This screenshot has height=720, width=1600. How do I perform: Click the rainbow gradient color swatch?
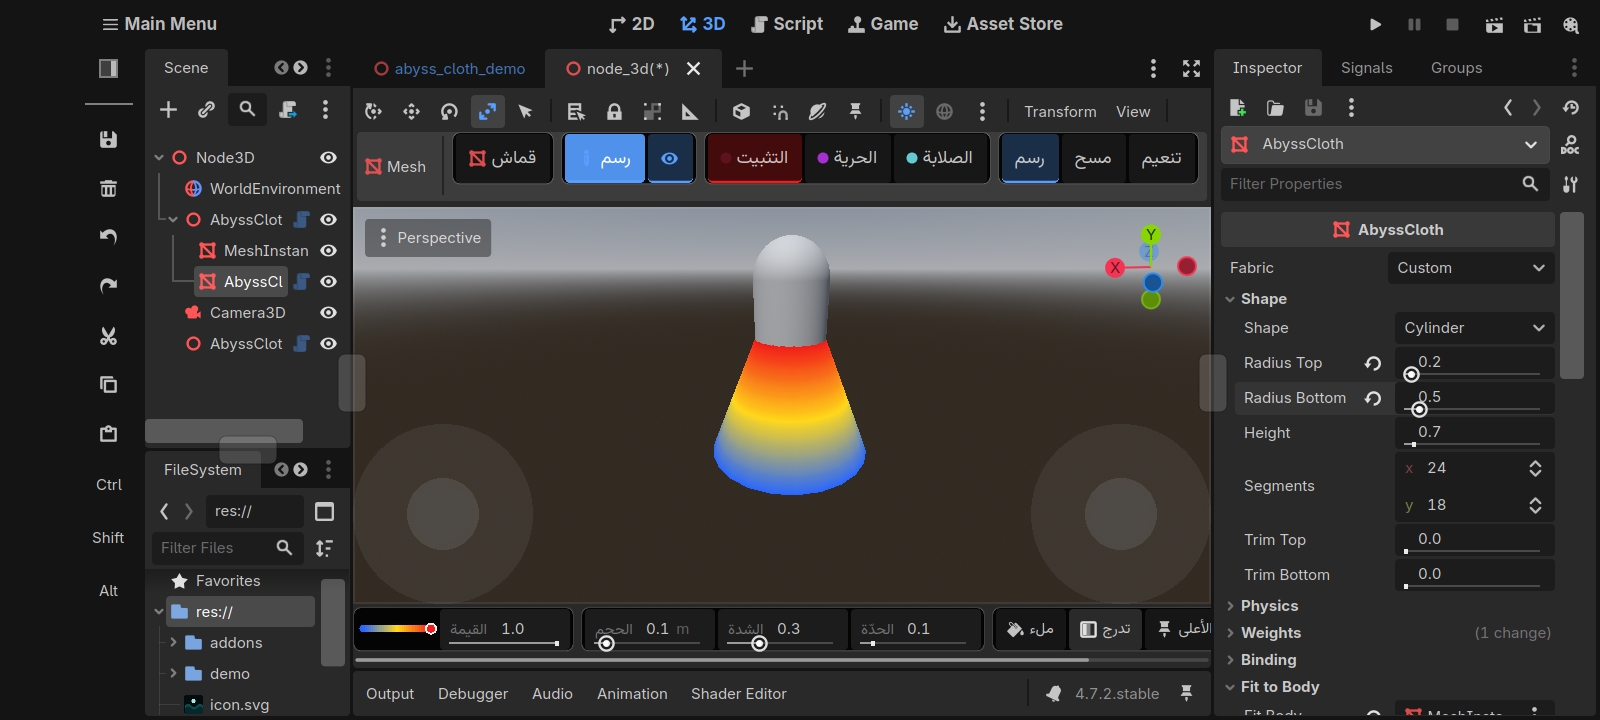pyautogui.click(x=398, y=629)
